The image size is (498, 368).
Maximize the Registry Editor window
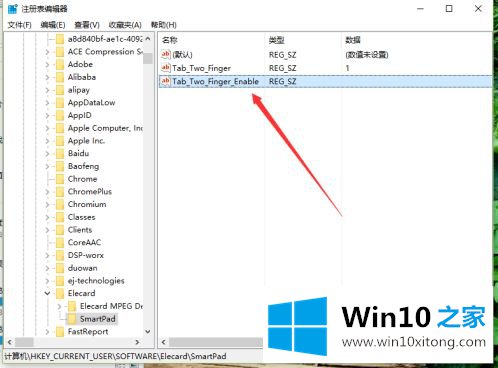tap(449, 9)
